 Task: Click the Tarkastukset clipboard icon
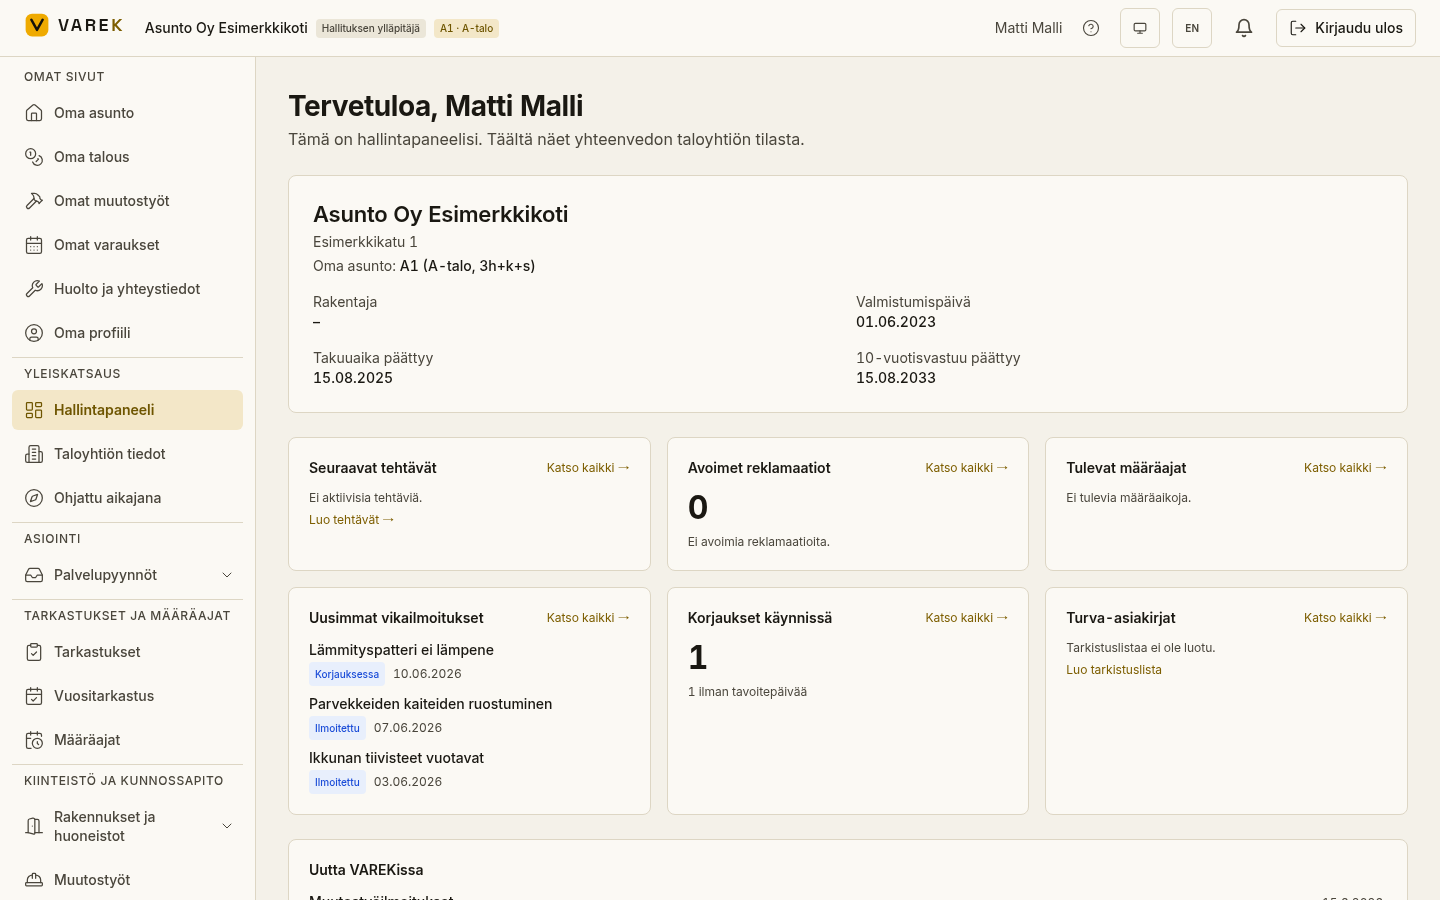tap(34, 652)
